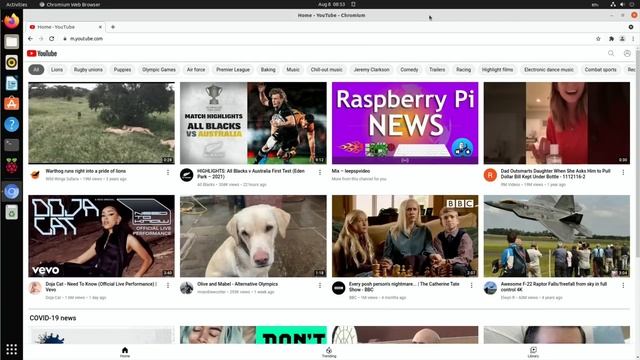Open Library in bottom navigation
640x360 pixels.
[533, 352]
